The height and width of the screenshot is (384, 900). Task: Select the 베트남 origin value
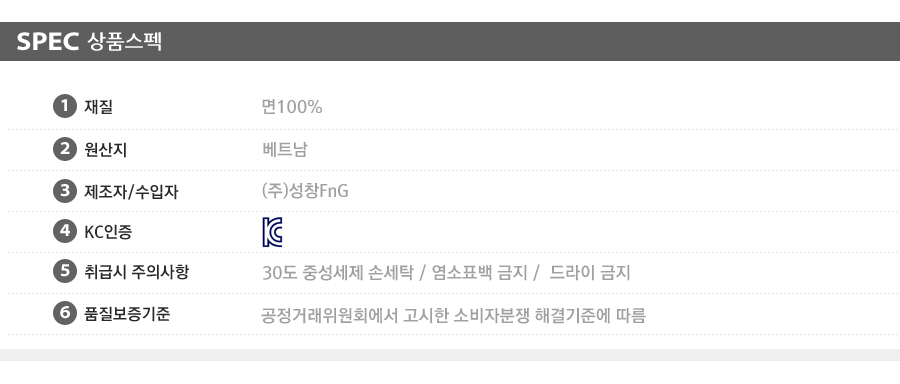(x=285, y=149)
